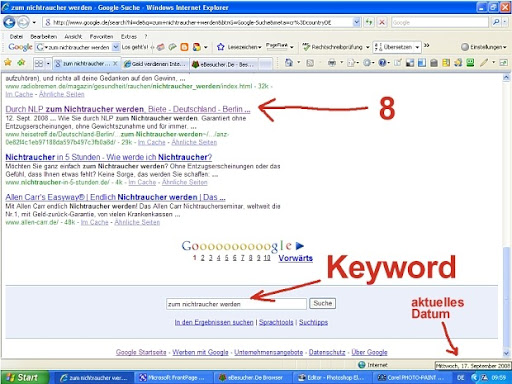The height and width of the screenshot is (384, 512).
Task: Open the Vorwärts next page link
Action: pos(295,258)
